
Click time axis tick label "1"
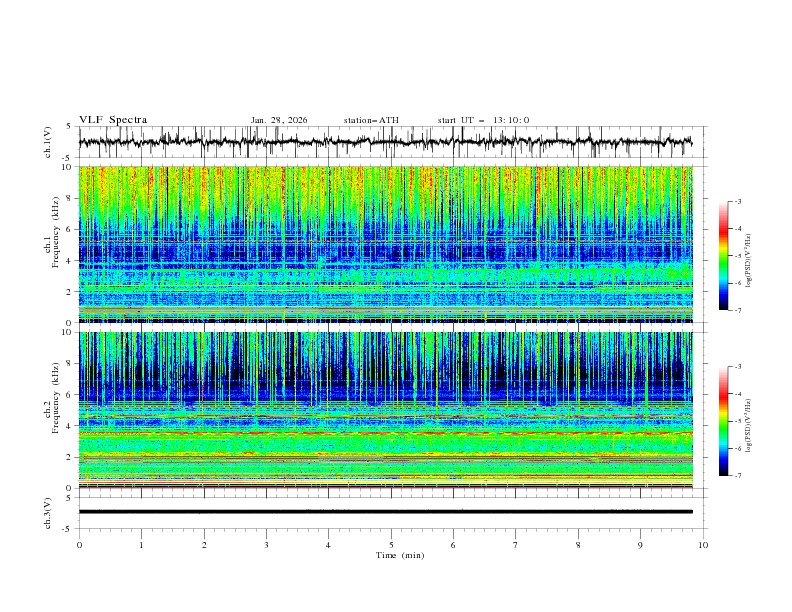click(x=141, y=545)
